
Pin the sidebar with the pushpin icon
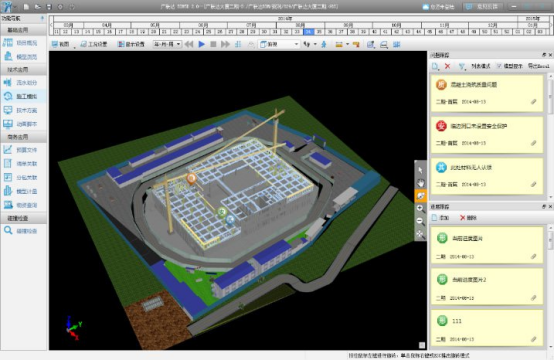coord(42,18)
